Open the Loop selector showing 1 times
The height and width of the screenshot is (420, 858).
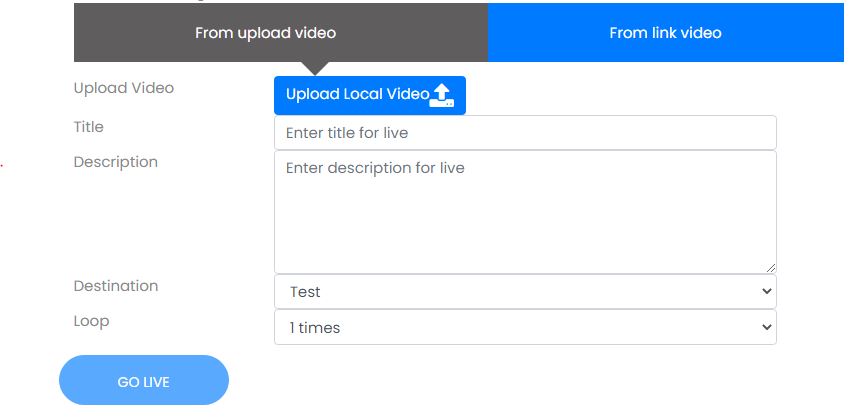pyautogui.click(x=525, y=327)
